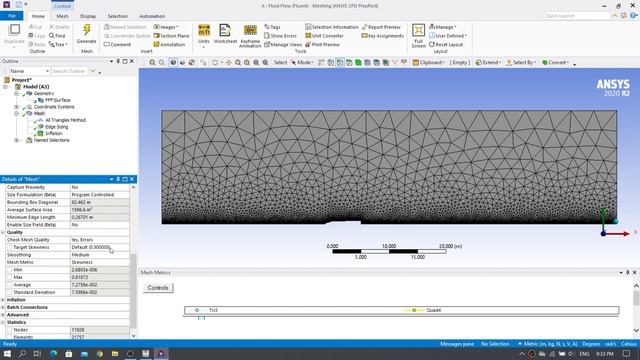Open the Clipboard dropdown
The width and height of the screenshot is (640, 360).
click(x=429, y=62)
